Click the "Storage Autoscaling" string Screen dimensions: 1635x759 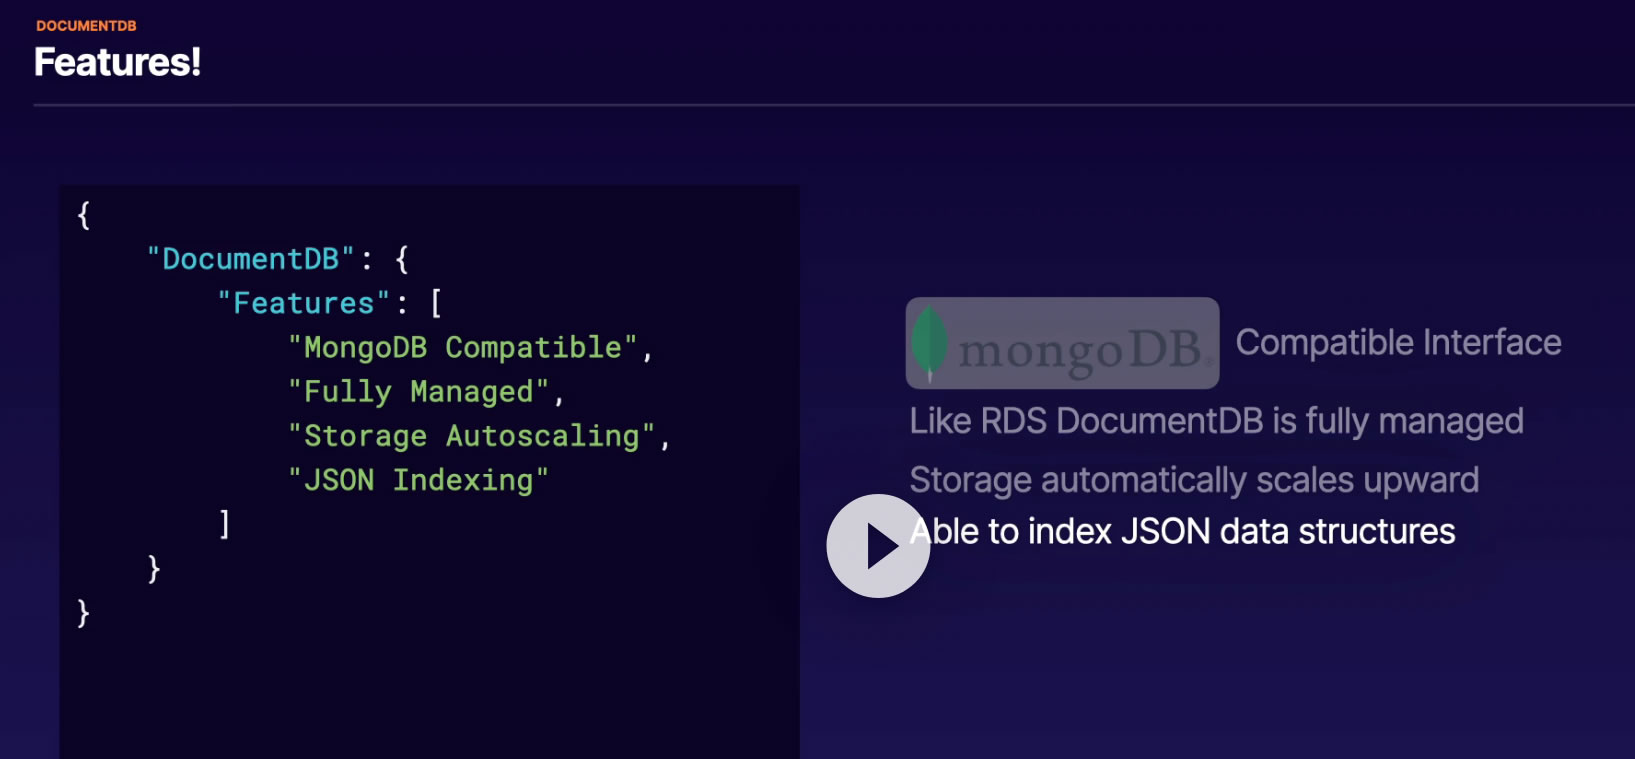coord(472,436)
